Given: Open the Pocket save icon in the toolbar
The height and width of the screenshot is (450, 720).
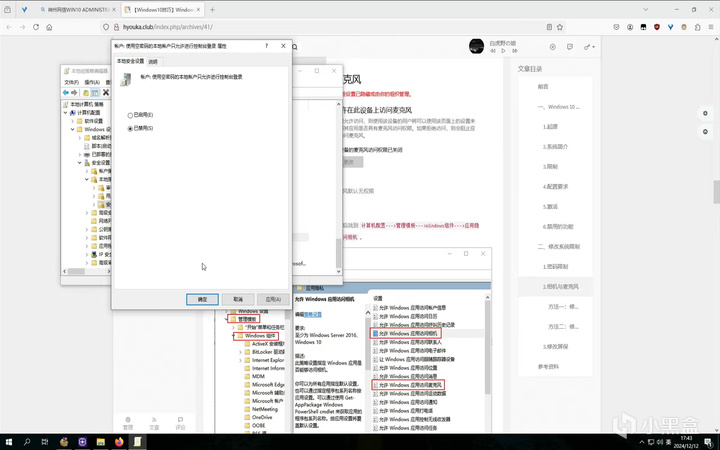Looking at the screenshot, I should [x=616, y=27].
